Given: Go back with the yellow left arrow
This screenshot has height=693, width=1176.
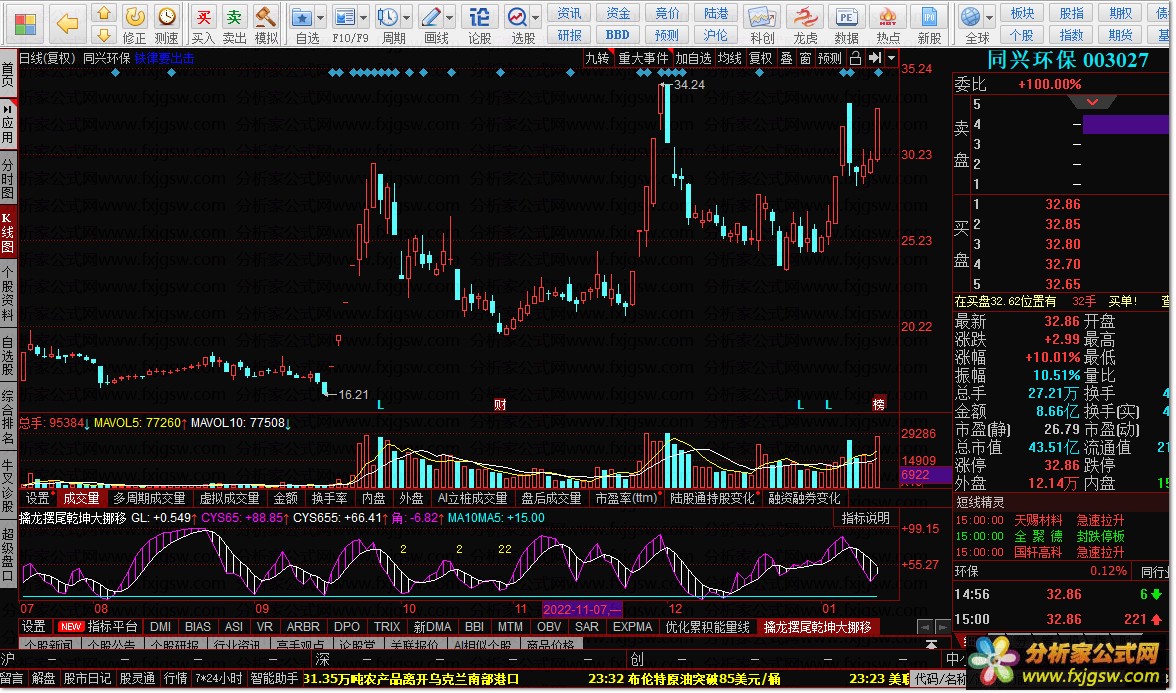Looking at the screenshot, I should (68, 23).
